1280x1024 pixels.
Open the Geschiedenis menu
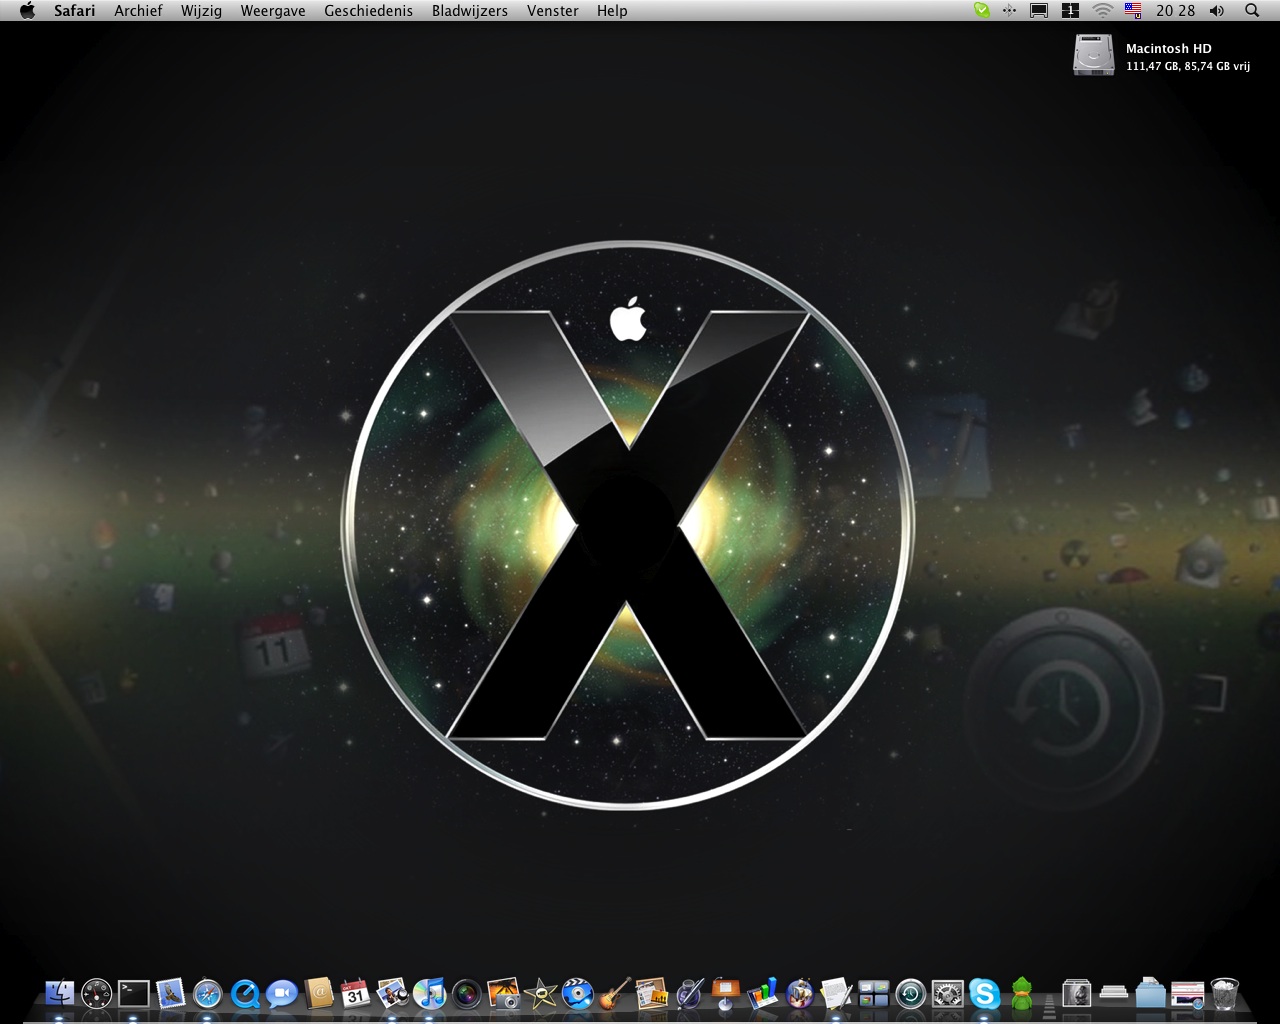pos(368,10)
